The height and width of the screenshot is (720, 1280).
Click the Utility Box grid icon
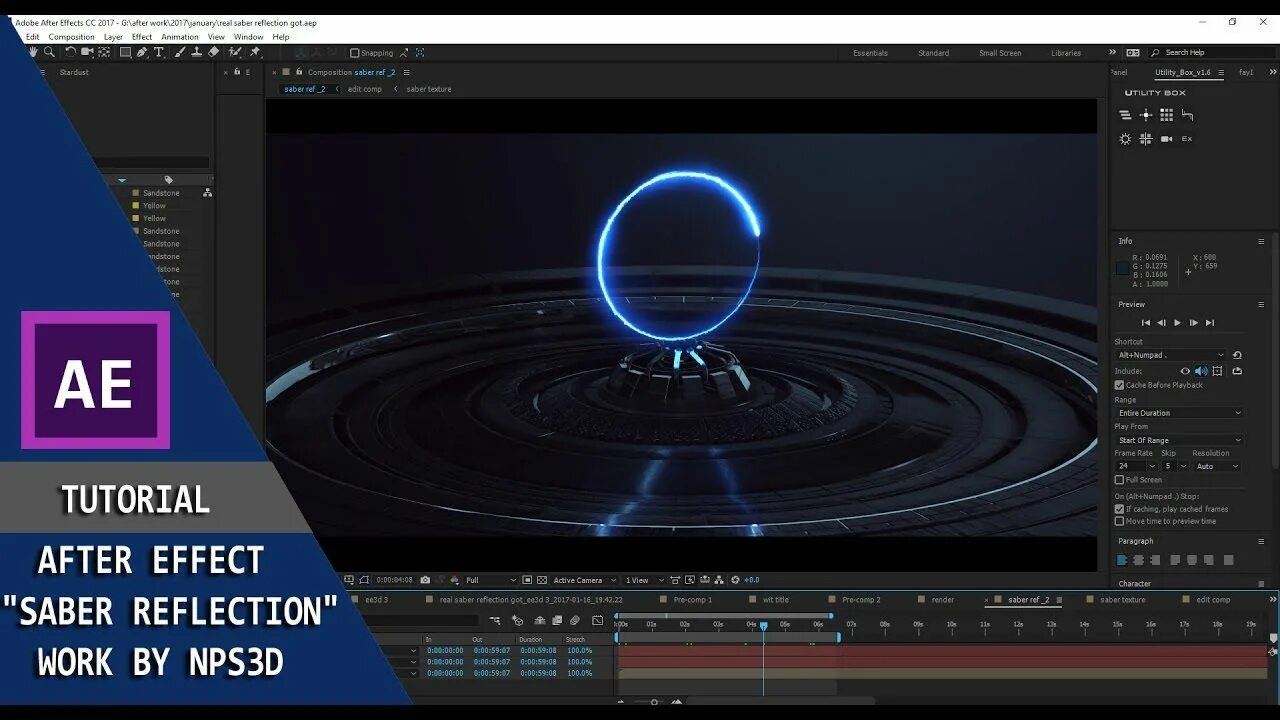1166,115
